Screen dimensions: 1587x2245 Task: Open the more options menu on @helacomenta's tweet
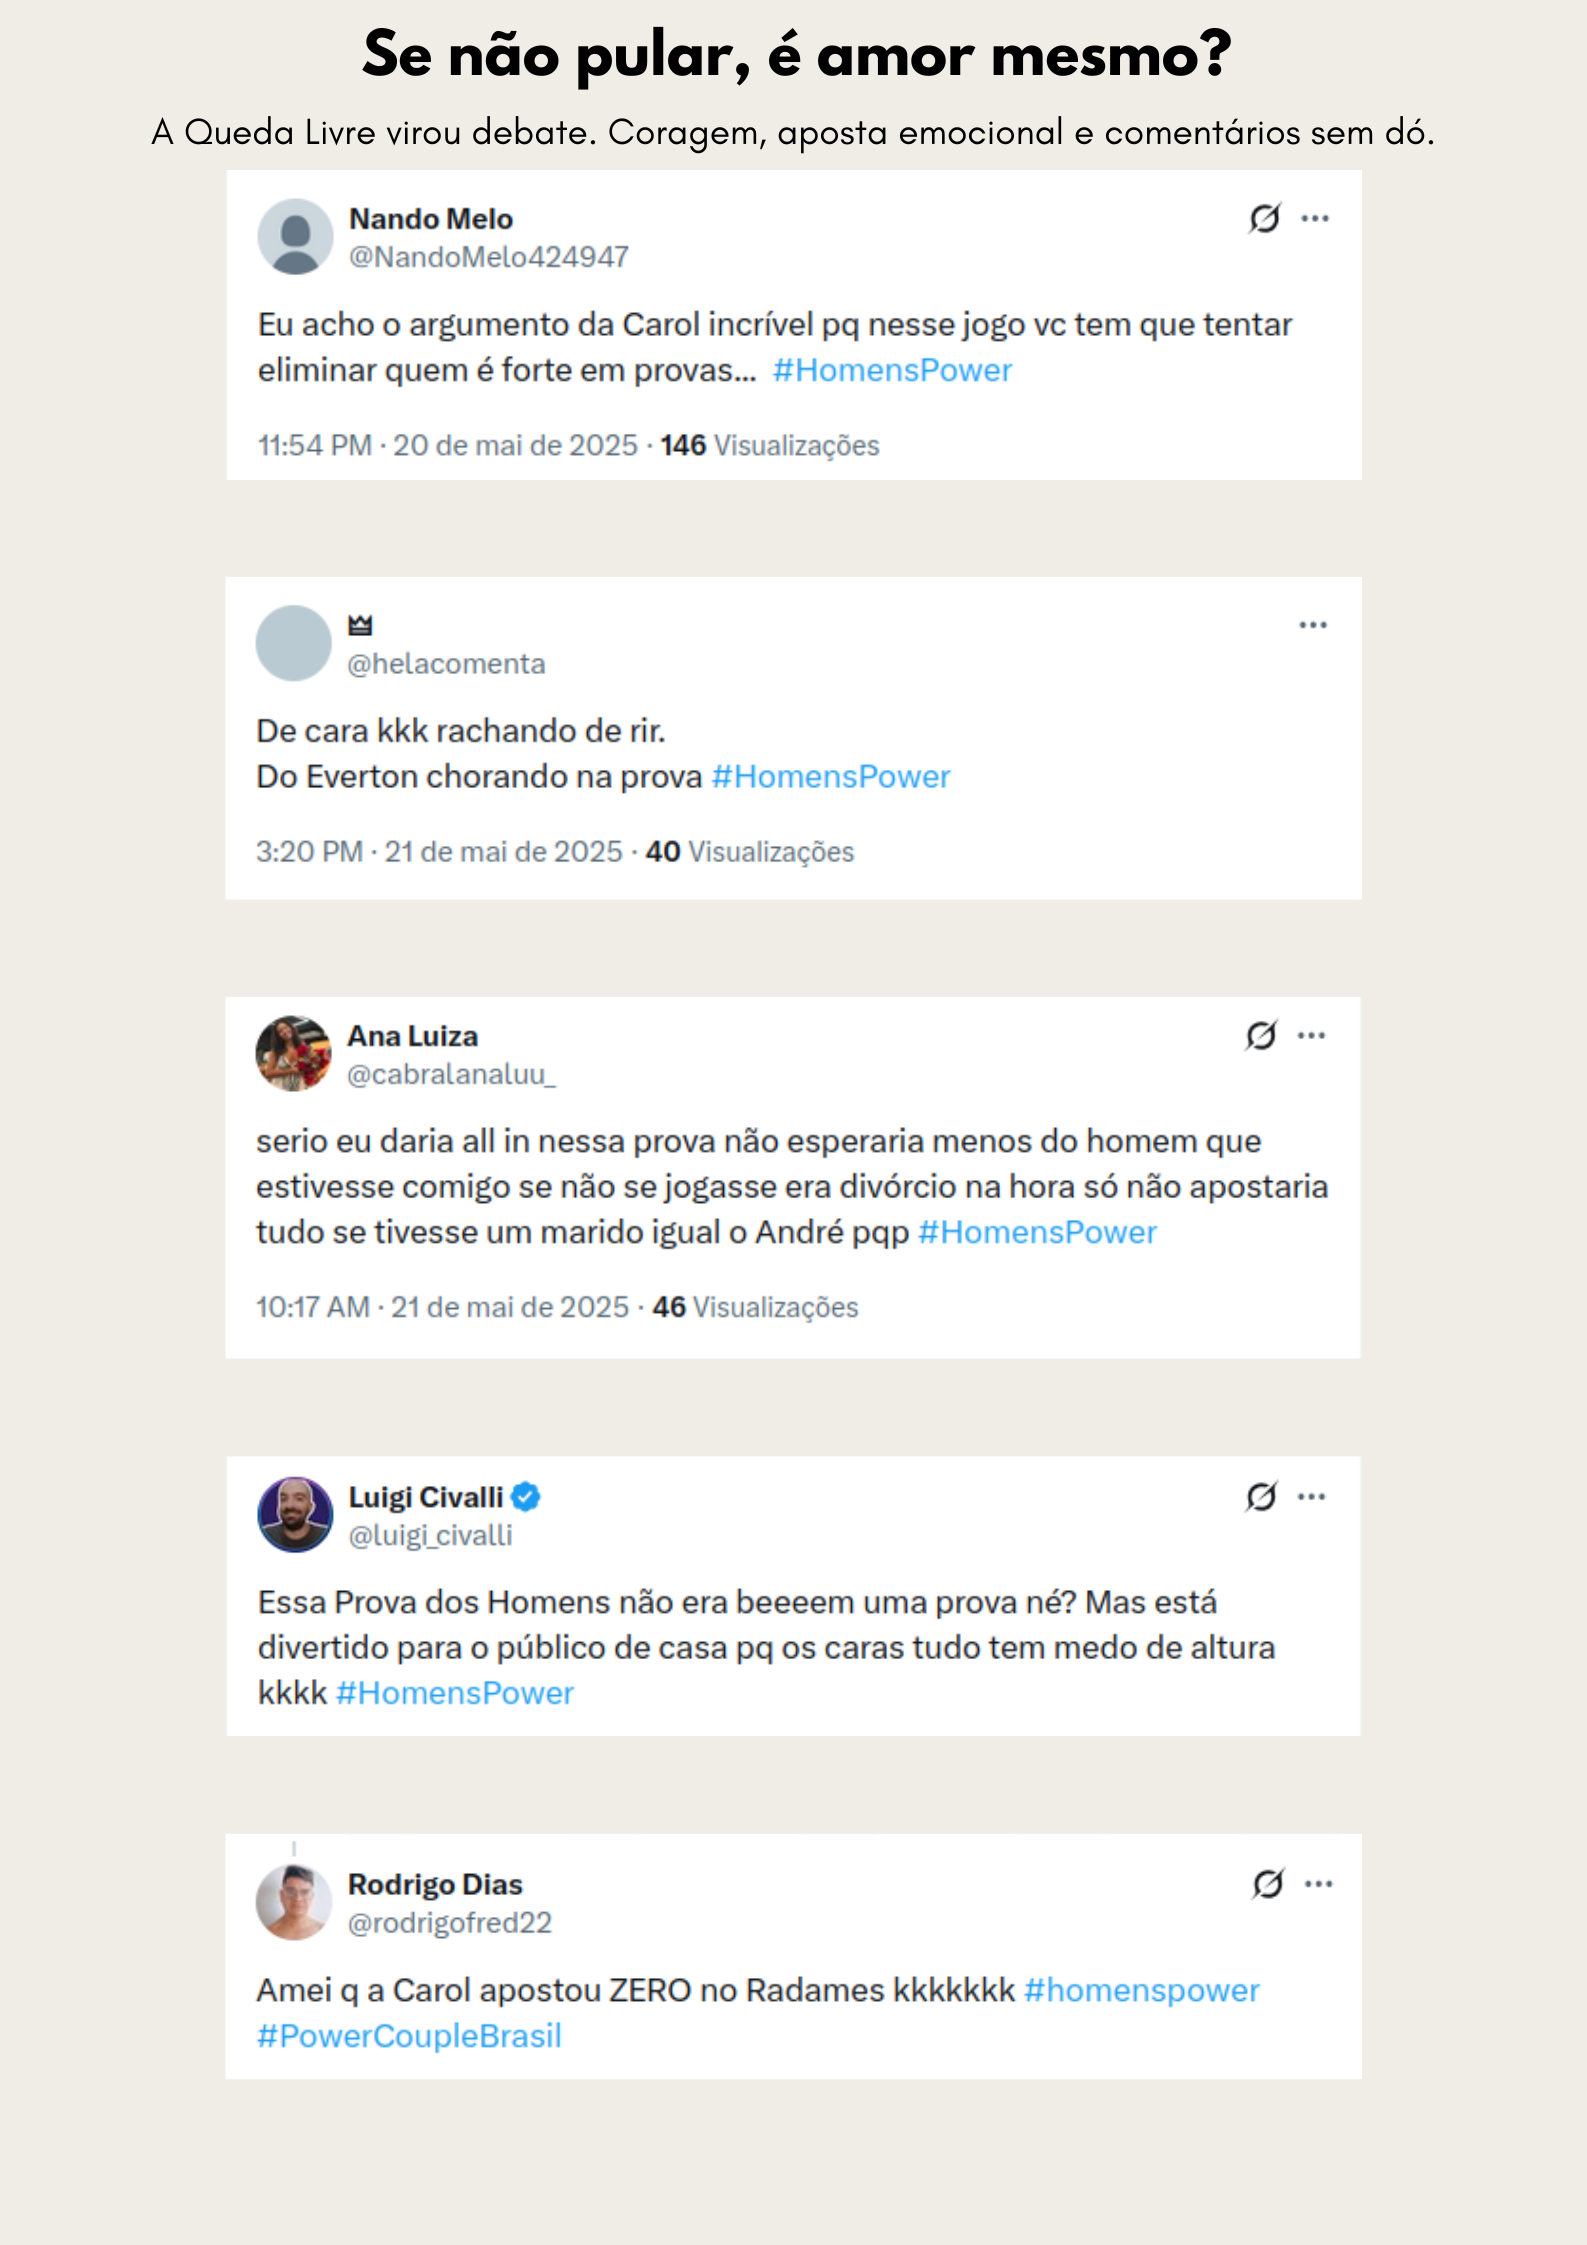(x=1313, y=625)
